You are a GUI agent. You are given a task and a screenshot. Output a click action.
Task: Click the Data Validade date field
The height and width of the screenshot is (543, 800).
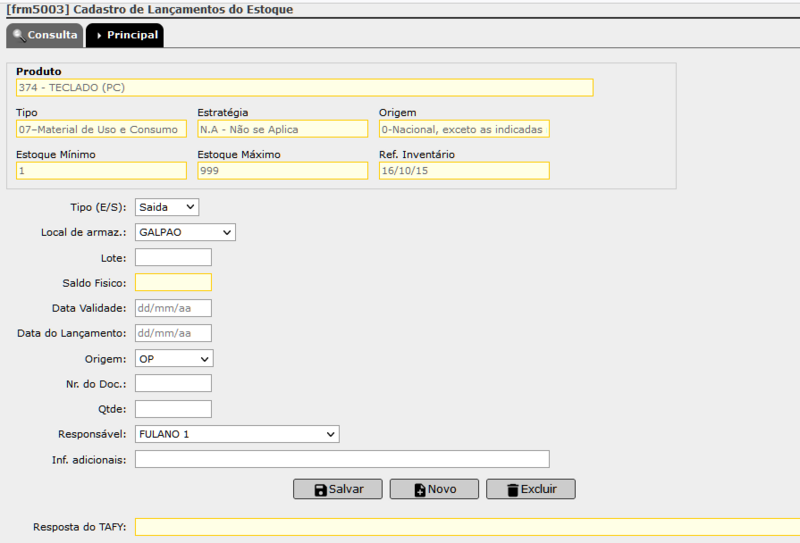click(173, 308)
